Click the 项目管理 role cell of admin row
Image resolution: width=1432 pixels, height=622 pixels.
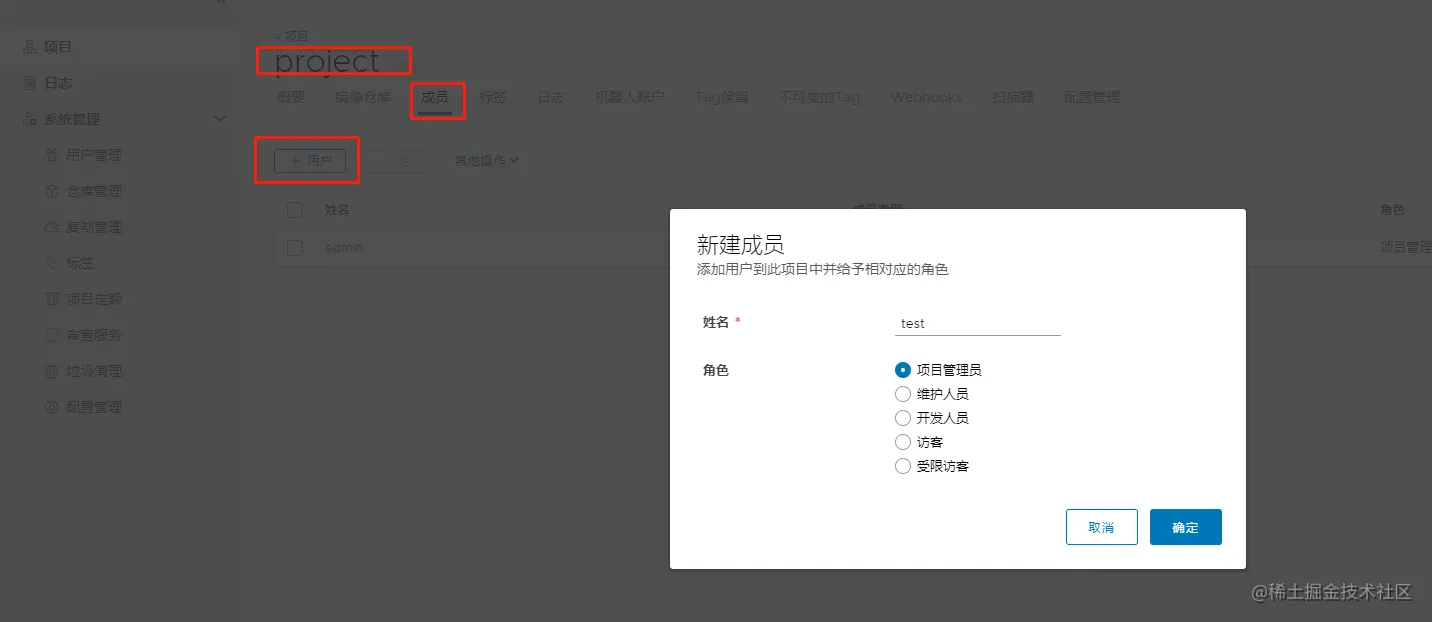(x=1406, y=247)
